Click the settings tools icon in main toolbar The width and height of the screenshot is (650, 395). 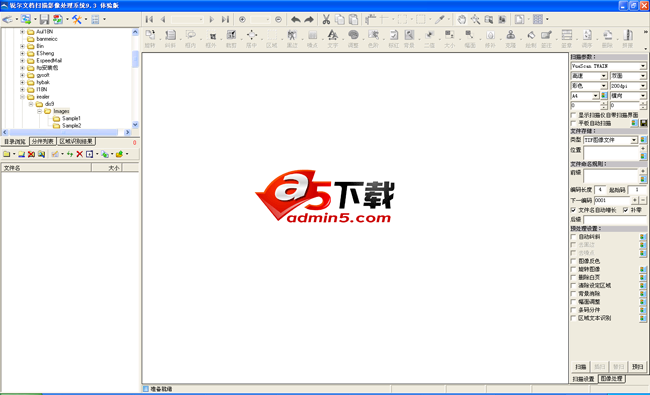[x=77, y=19]
